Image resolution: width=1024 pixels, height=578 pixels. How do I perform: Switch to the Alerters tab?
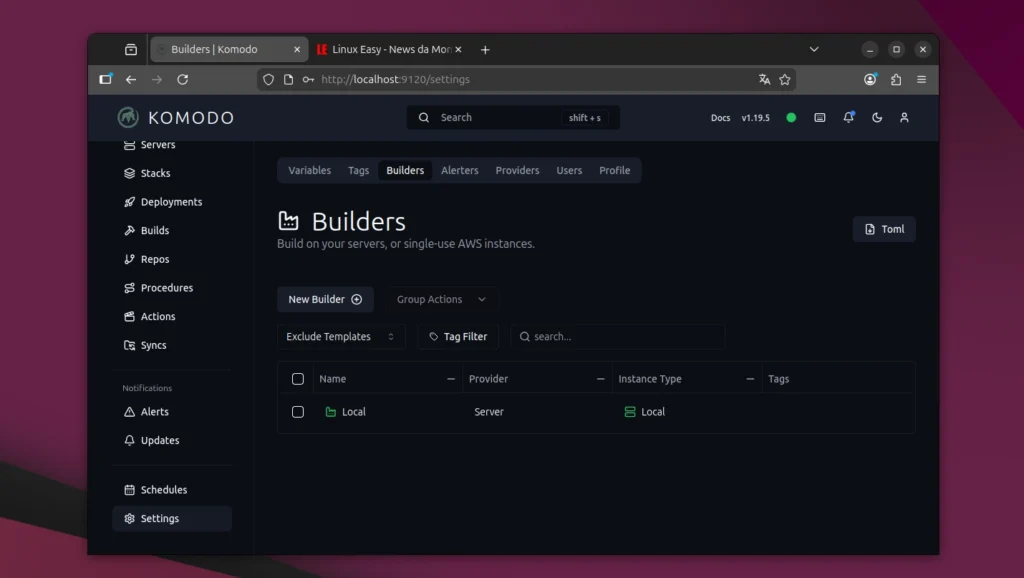(459, 170)
